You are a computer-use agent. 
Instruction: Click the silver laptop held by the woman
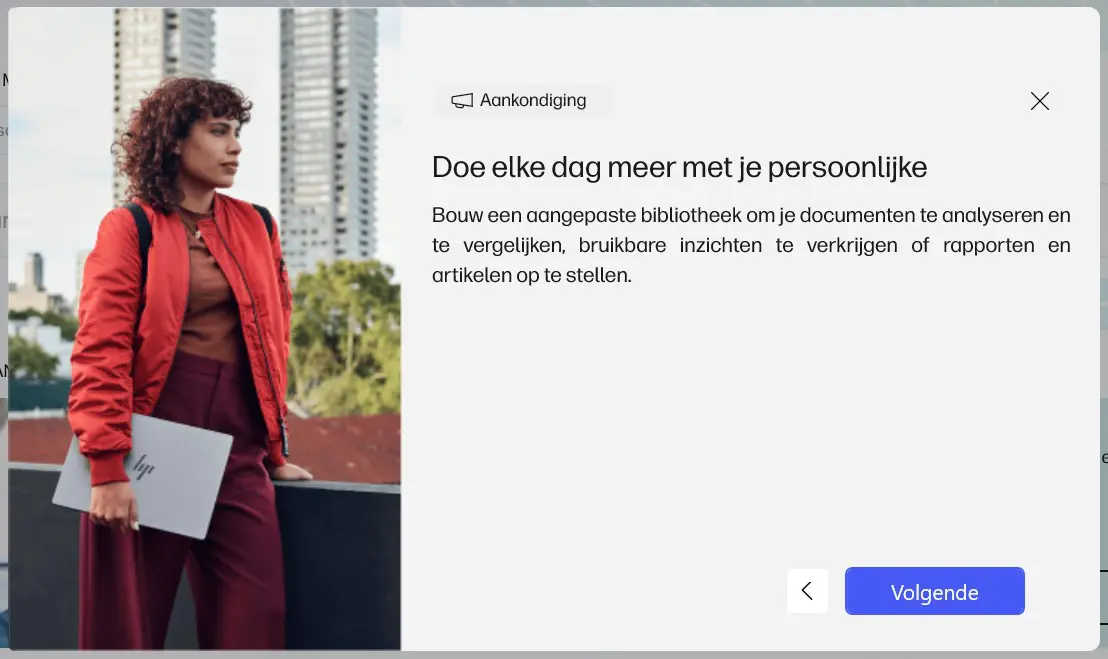[143, 475]
